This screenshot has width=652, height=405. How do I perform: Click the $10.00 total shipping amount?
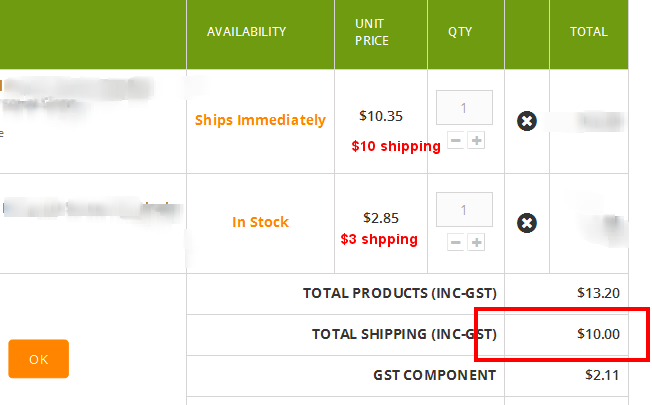point(598,334)
